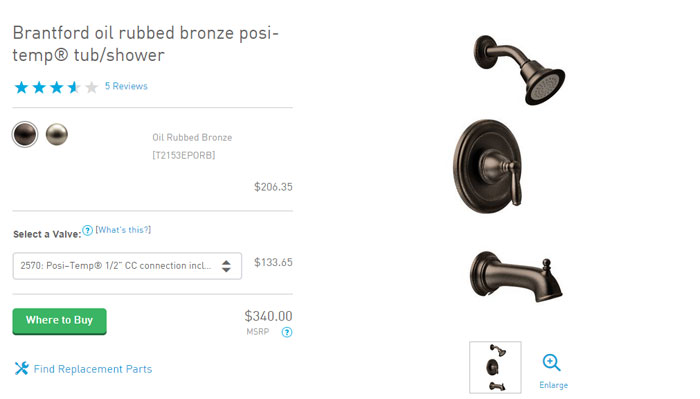Image resolution: width=700 pixels, height=399 pixels.
Task: Open the Find Replacement Parts link
Action: click(93, 369)
